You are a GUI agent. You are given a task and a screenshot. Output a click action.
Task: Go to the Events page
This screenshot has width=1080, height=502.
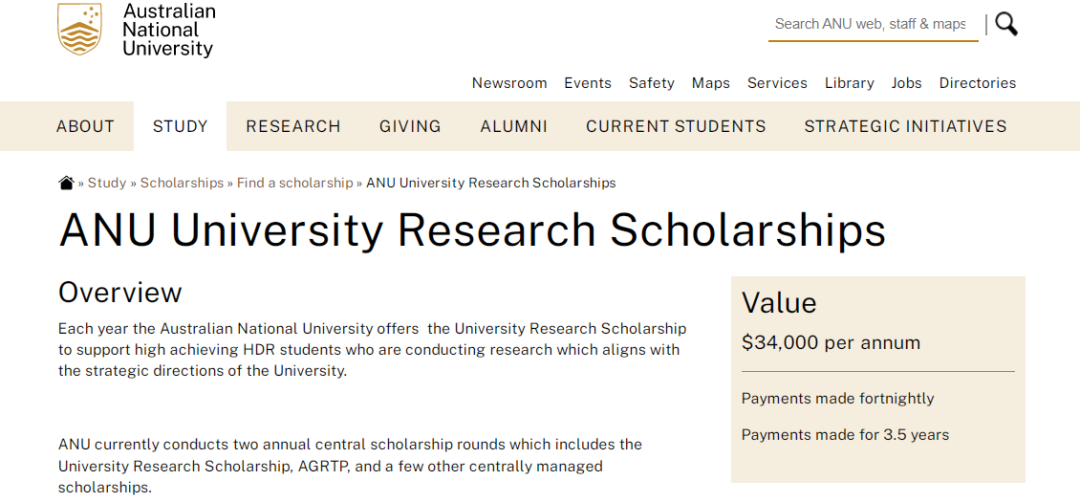coord(587,83)
